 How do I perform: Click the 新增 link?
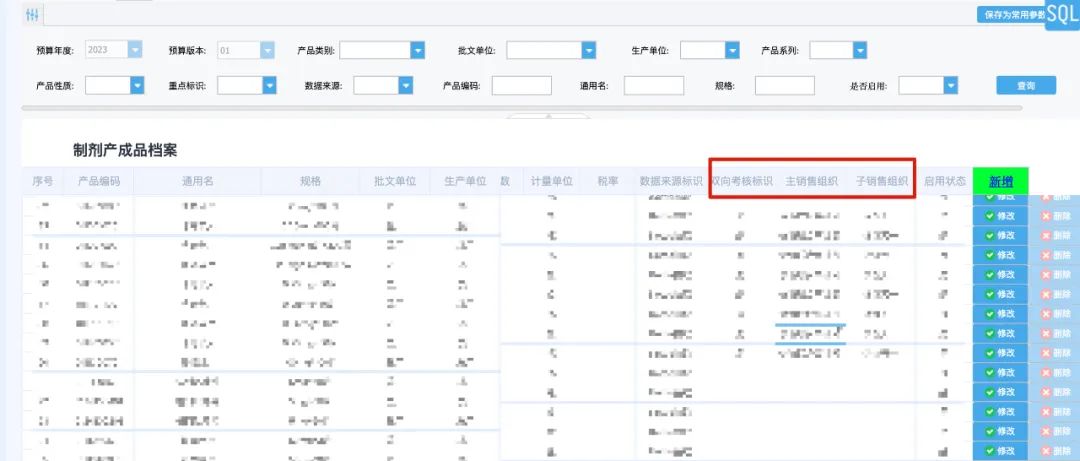coord(1001,182)
